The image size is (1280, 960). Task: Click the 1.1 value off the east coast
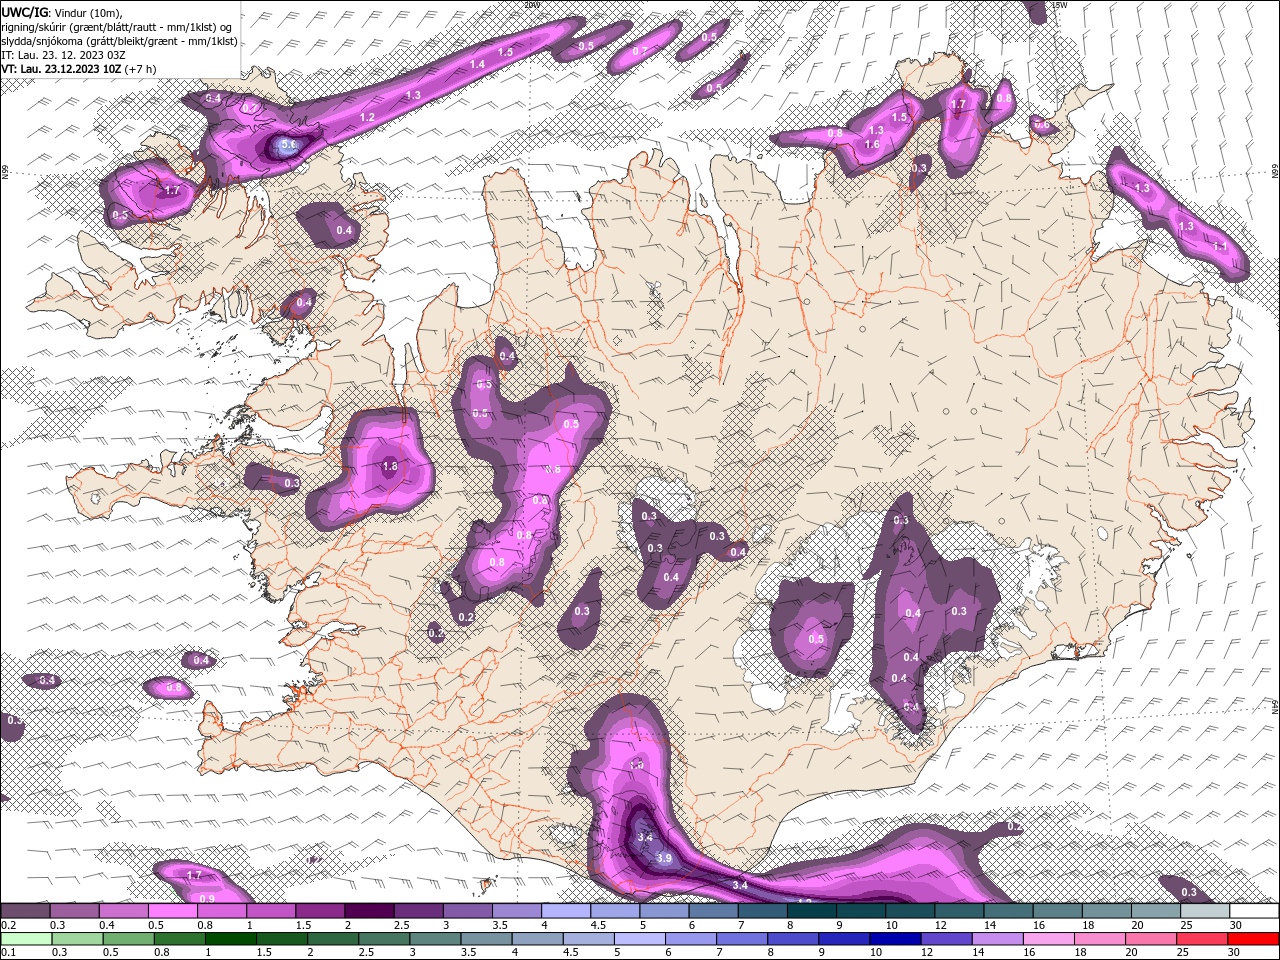1220,246
